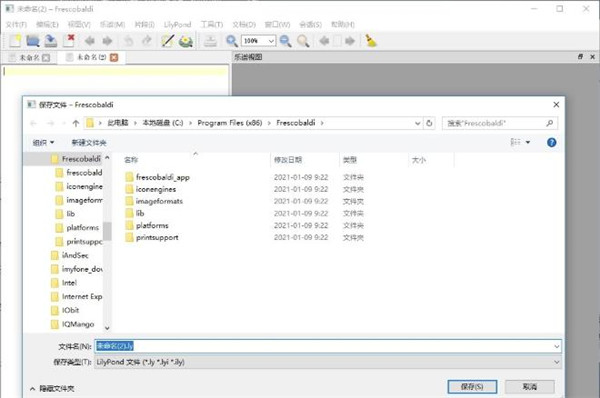
Task: Click the chevron after Program Files (x86)
Action: (x=269, y=123)
